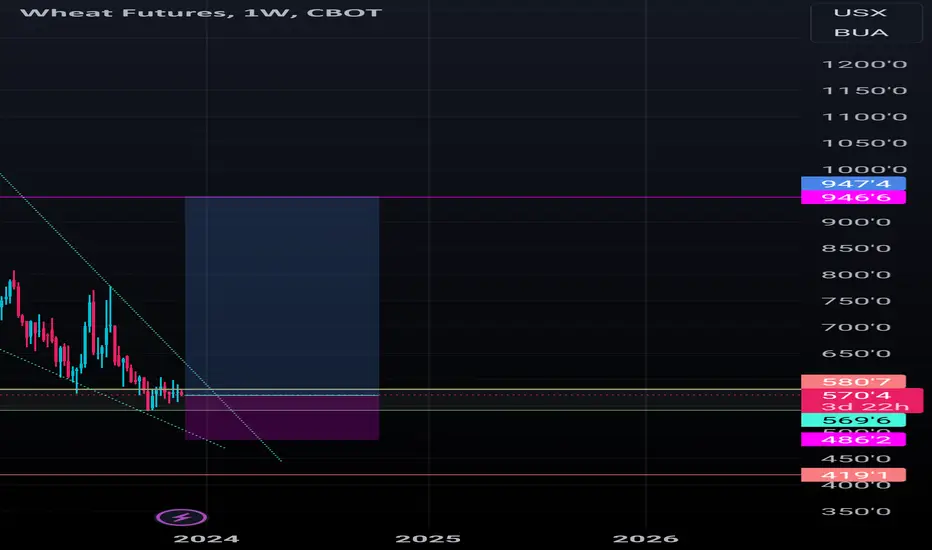Click the 946'6 magenta price label
The image size is (932, 550).
tap(853, 197)
